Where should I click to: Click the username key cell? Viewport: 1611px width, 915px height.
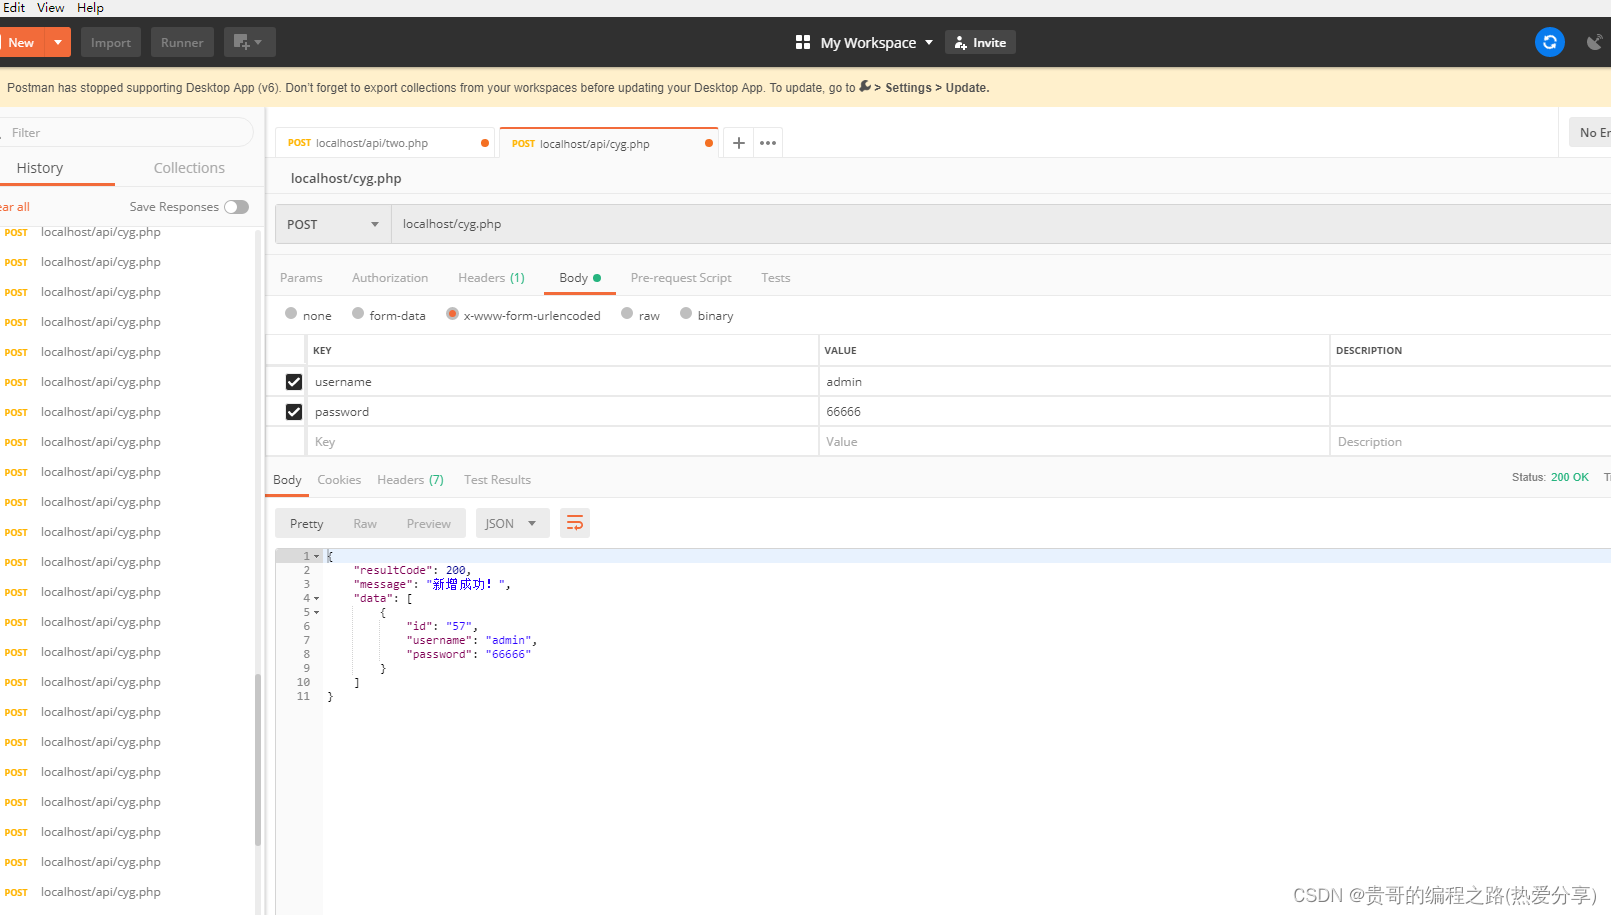tap(561, 382)
